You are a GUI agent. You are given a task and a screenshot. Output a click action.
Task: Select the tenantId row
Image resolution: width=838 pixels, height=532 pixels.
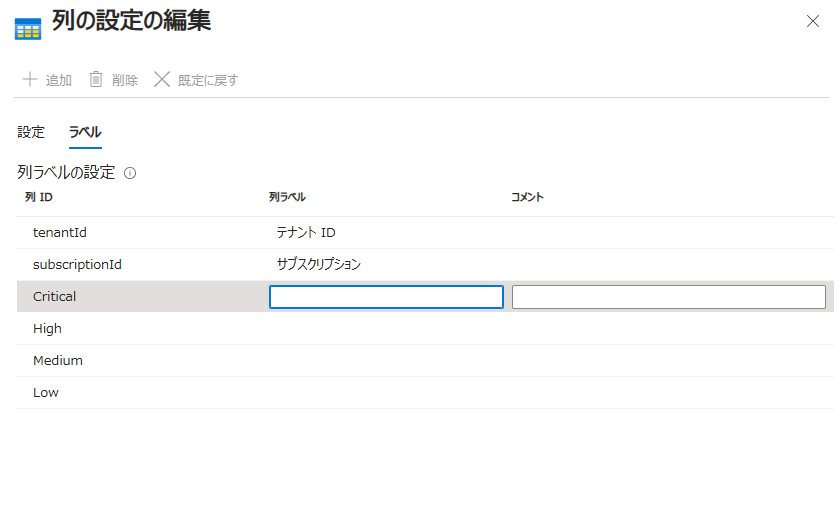click(425, 233)
